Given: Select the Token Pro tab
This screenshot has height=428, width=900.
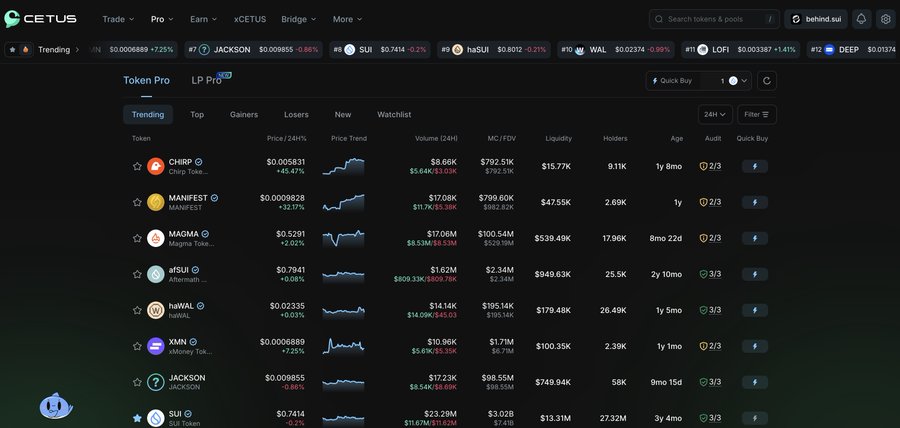Looking at the screenshot, I should (x=146, y=80).
